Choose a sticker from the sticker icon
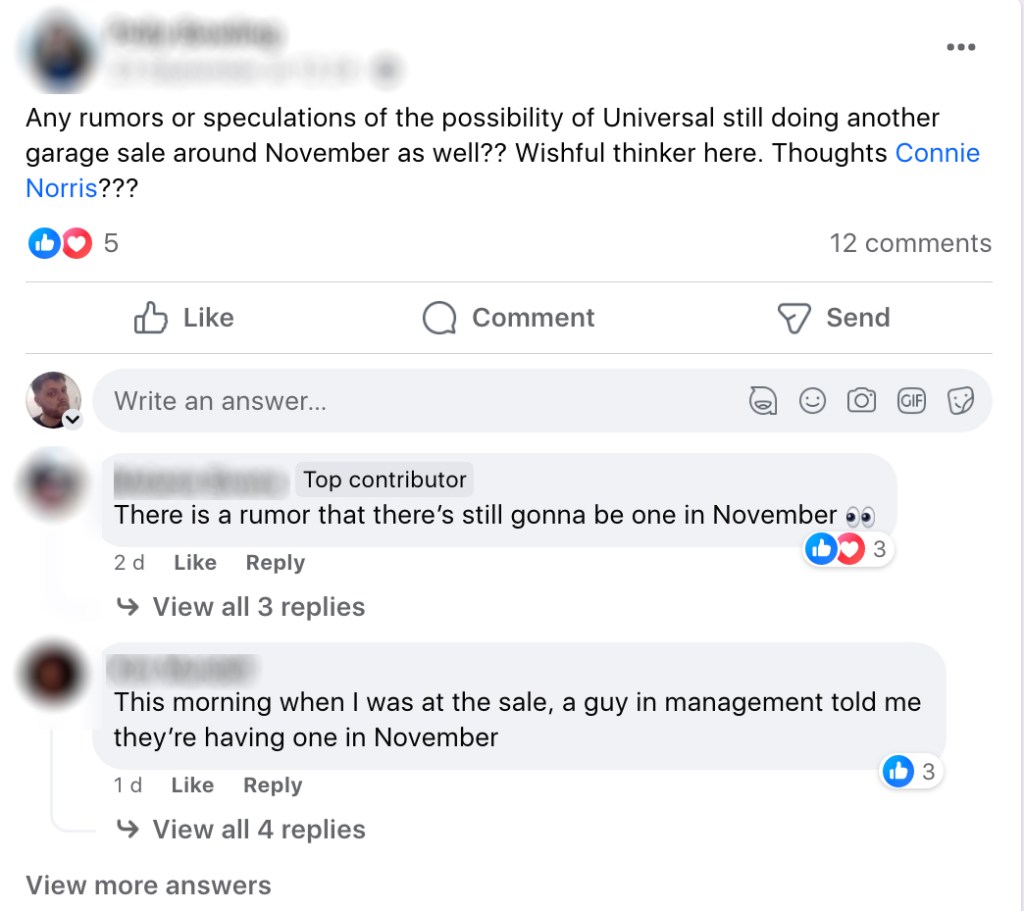Image resolution: width=1024 pixels, height=911 pixels. tap(960, 401)
